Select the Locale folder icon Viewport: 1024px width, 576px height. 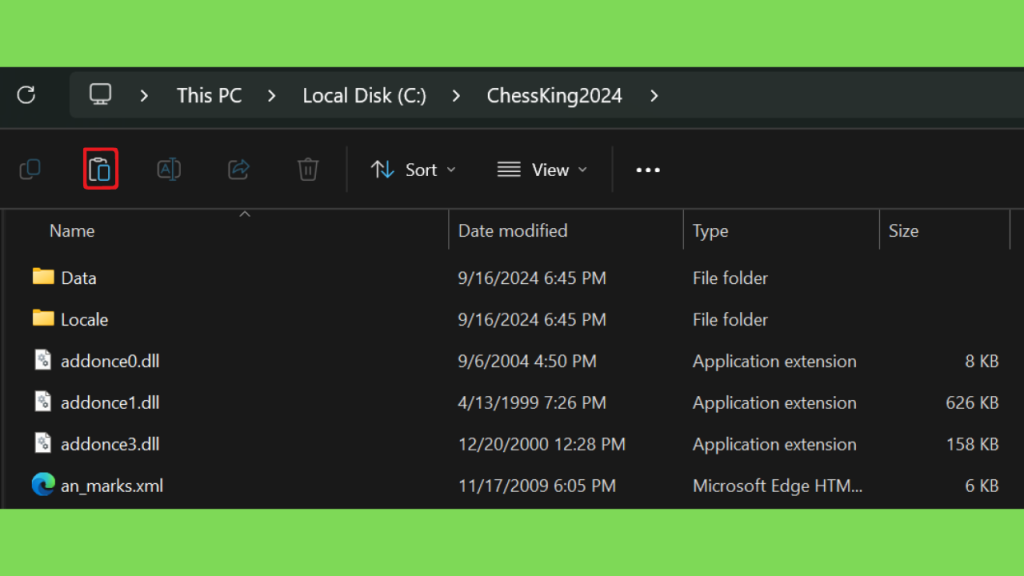click(x=43, y=319)
